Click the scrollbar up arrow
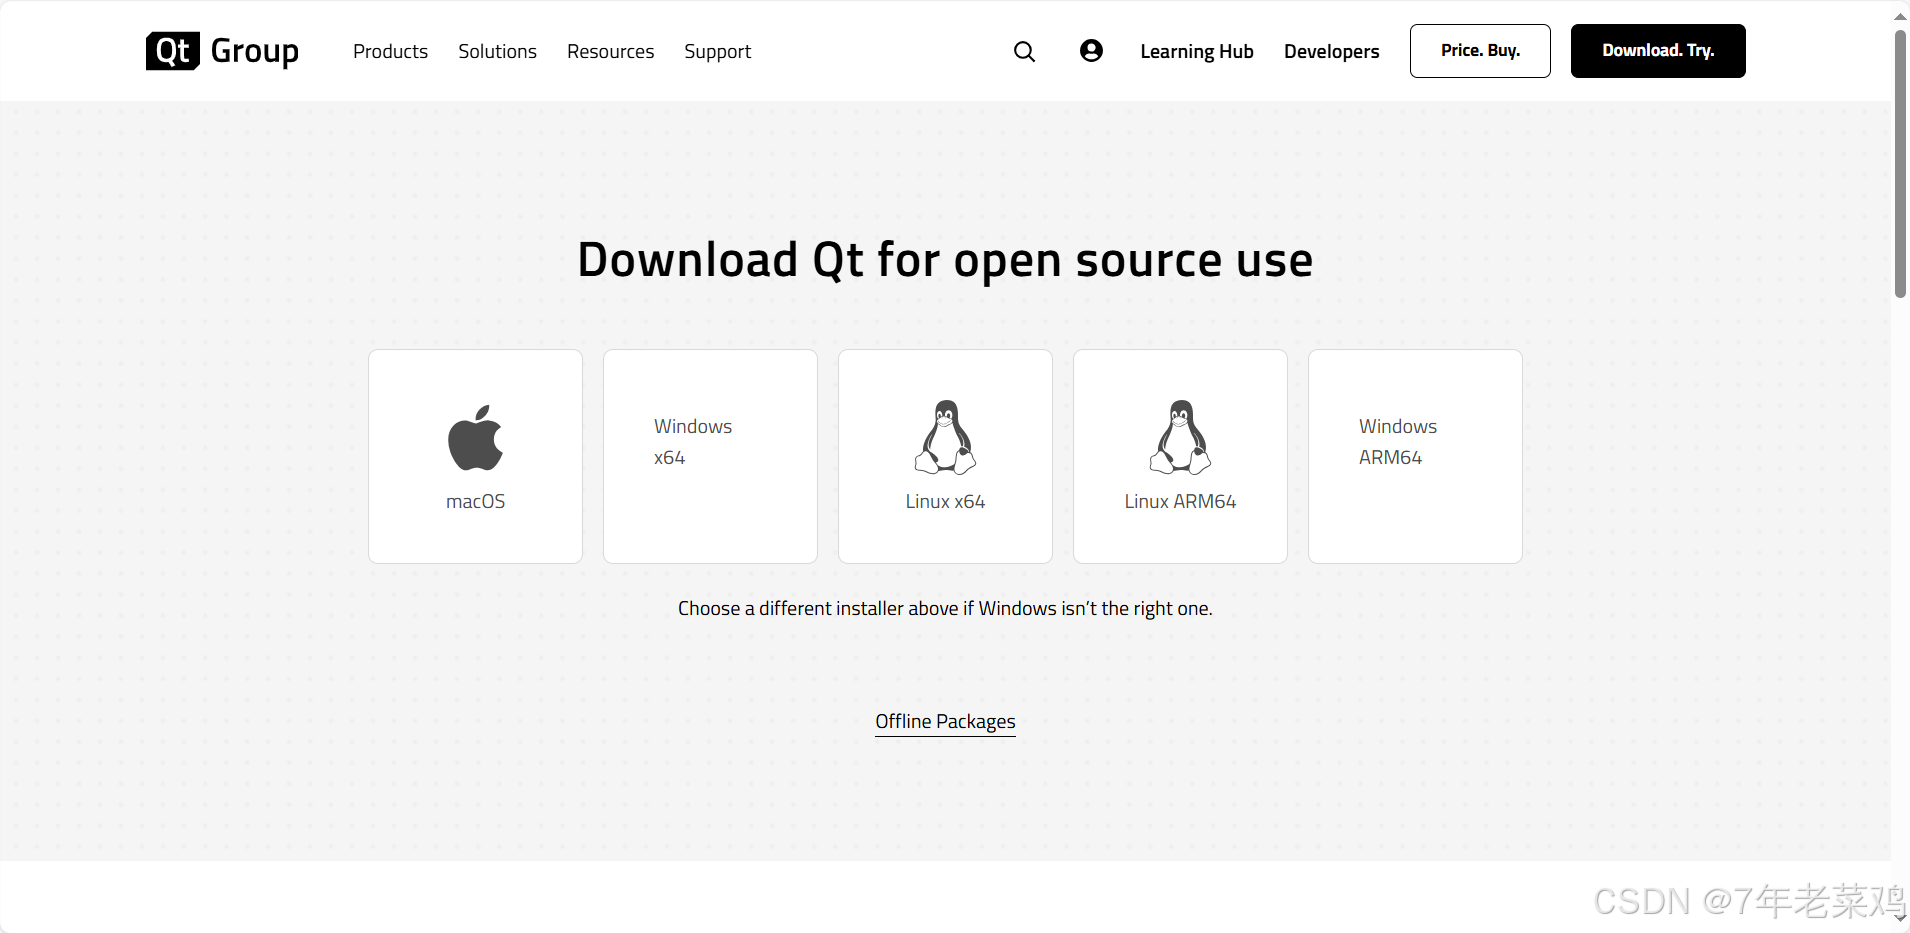The width and height of the screenshot is (1910, 933). click(1900, 15)
